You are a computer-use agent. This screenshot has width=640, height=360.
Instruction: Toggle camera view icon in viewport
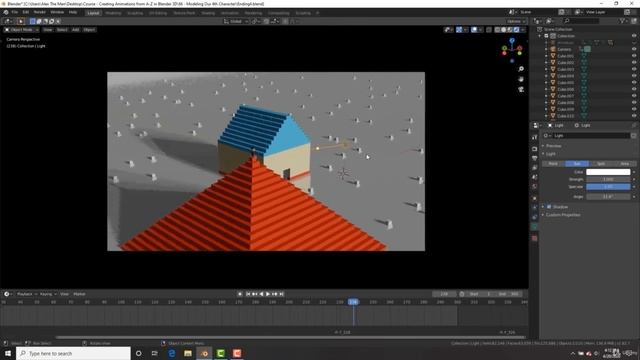[521, 89]
